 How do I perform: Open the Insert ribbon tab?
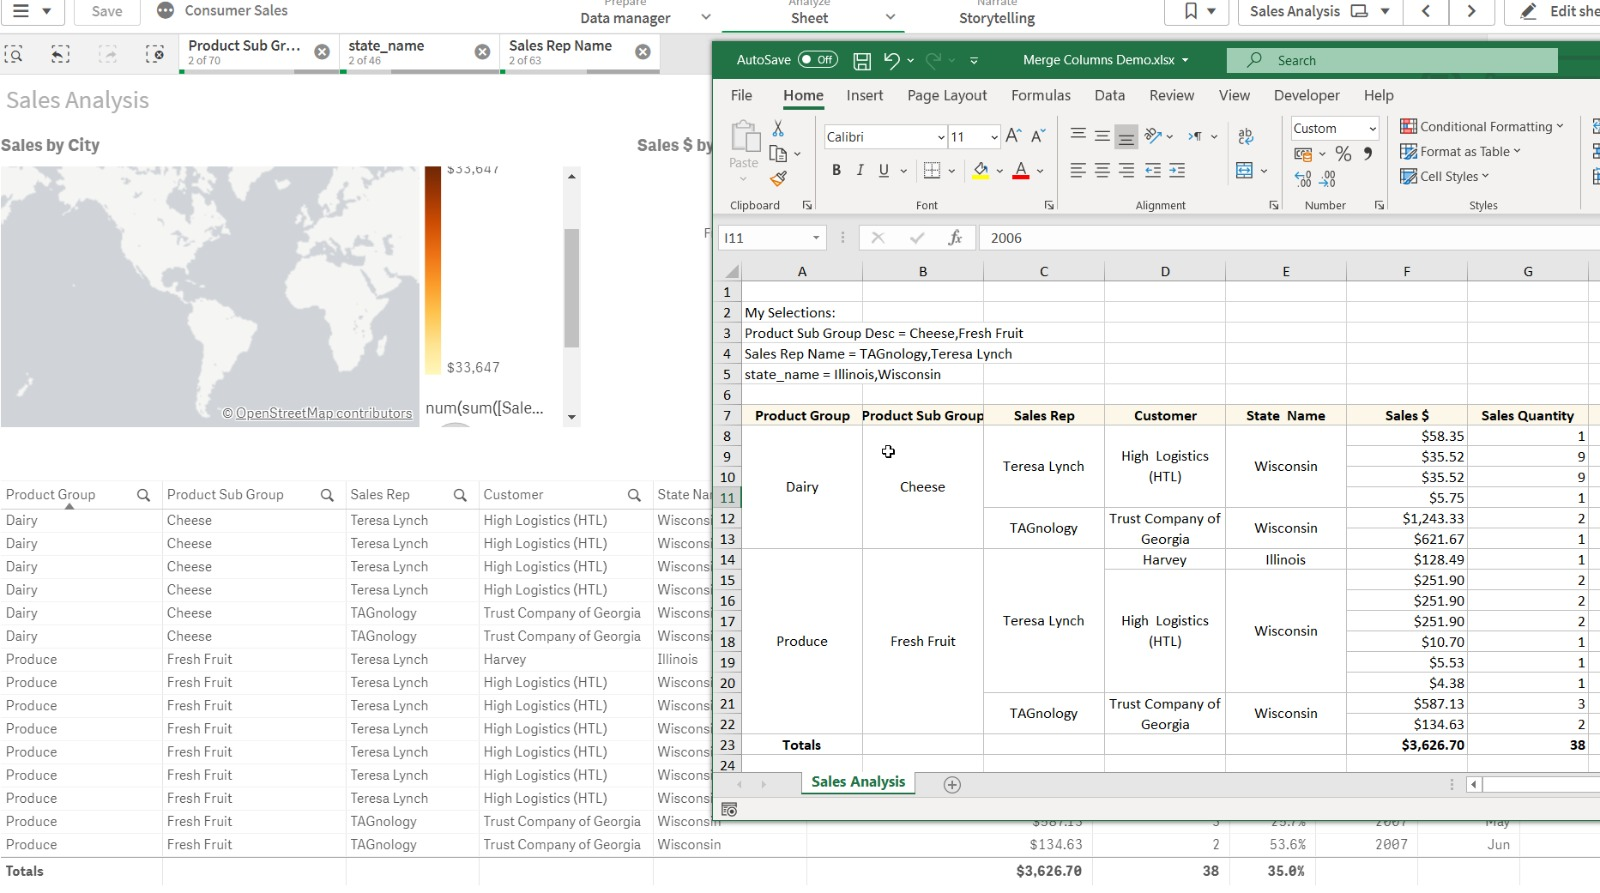(864, 96)
